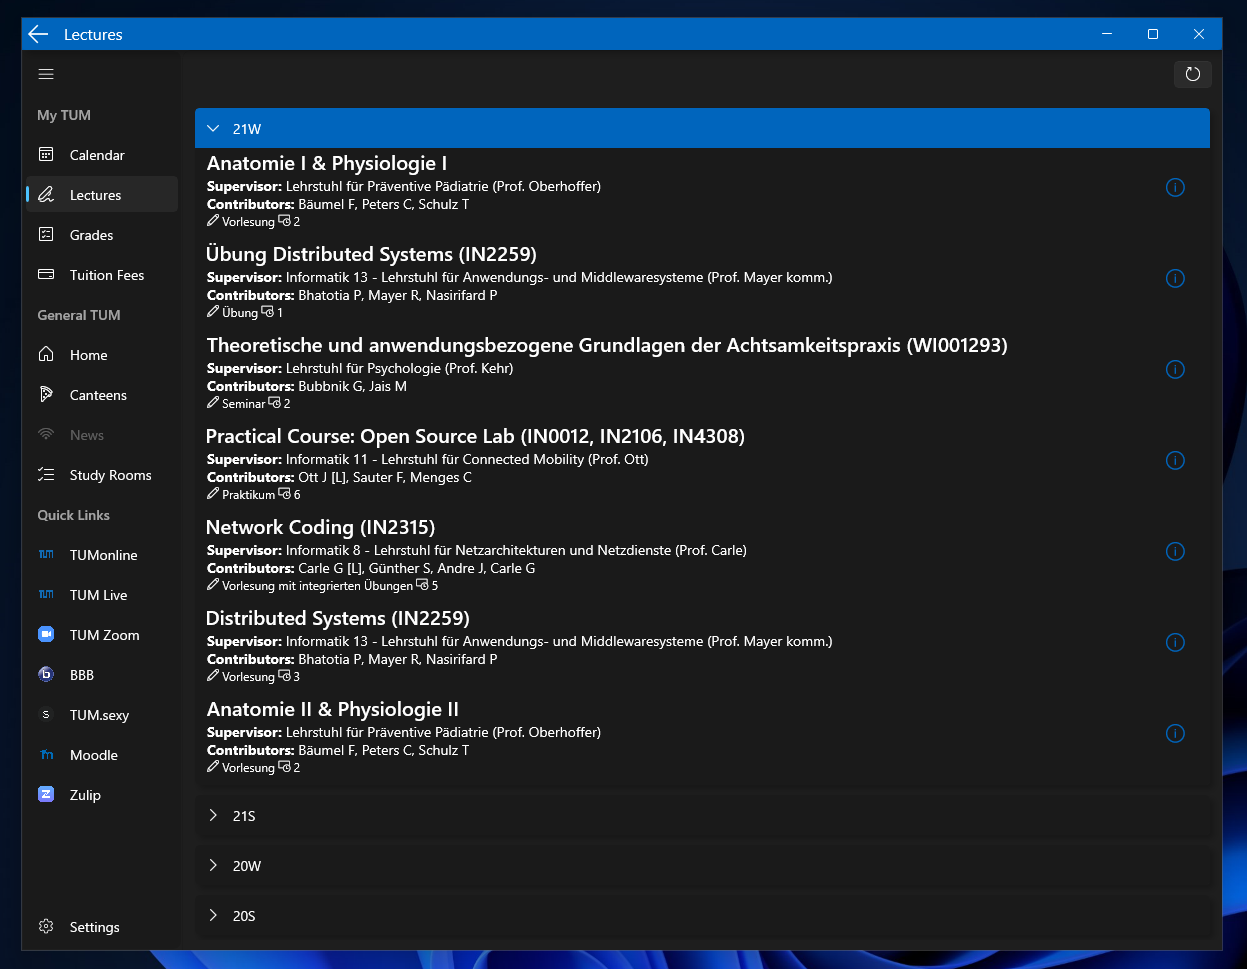Click the TUM Zoom camera icon
The height and width of the screenshot is (969, 1247).
(x=46, y=634)
